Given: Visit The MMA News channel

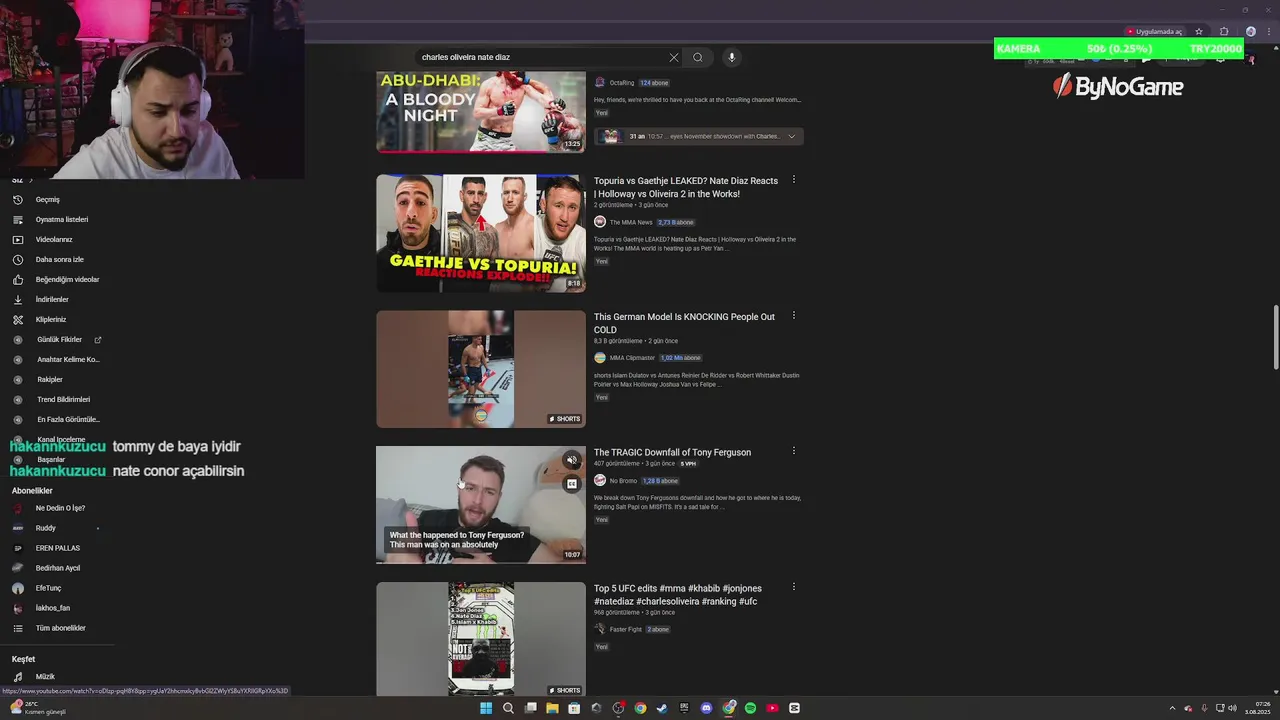Looking at the screenshot, I should [631, 222].
